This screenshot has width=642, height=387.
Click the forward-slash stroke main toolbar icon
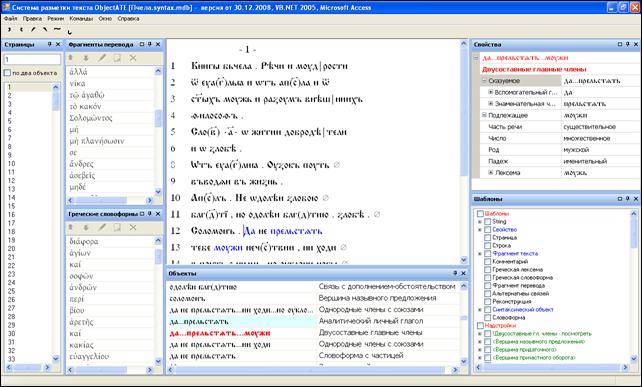(33, 29)
